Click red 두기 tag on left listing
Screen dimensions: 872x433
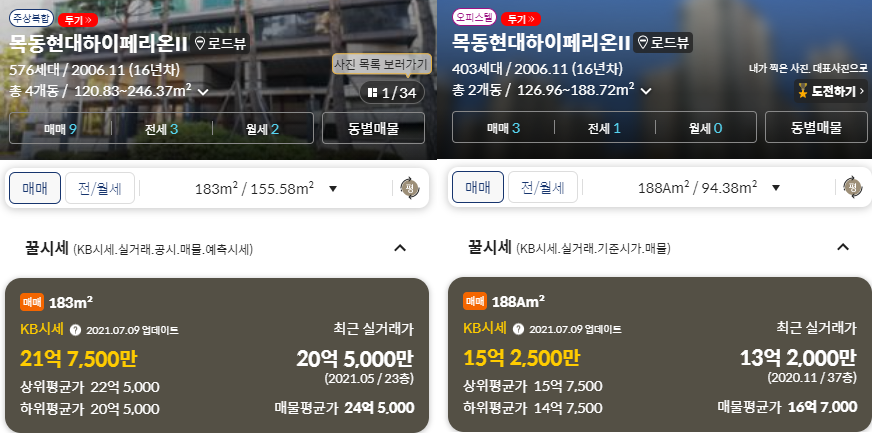[x=77, y=19]
